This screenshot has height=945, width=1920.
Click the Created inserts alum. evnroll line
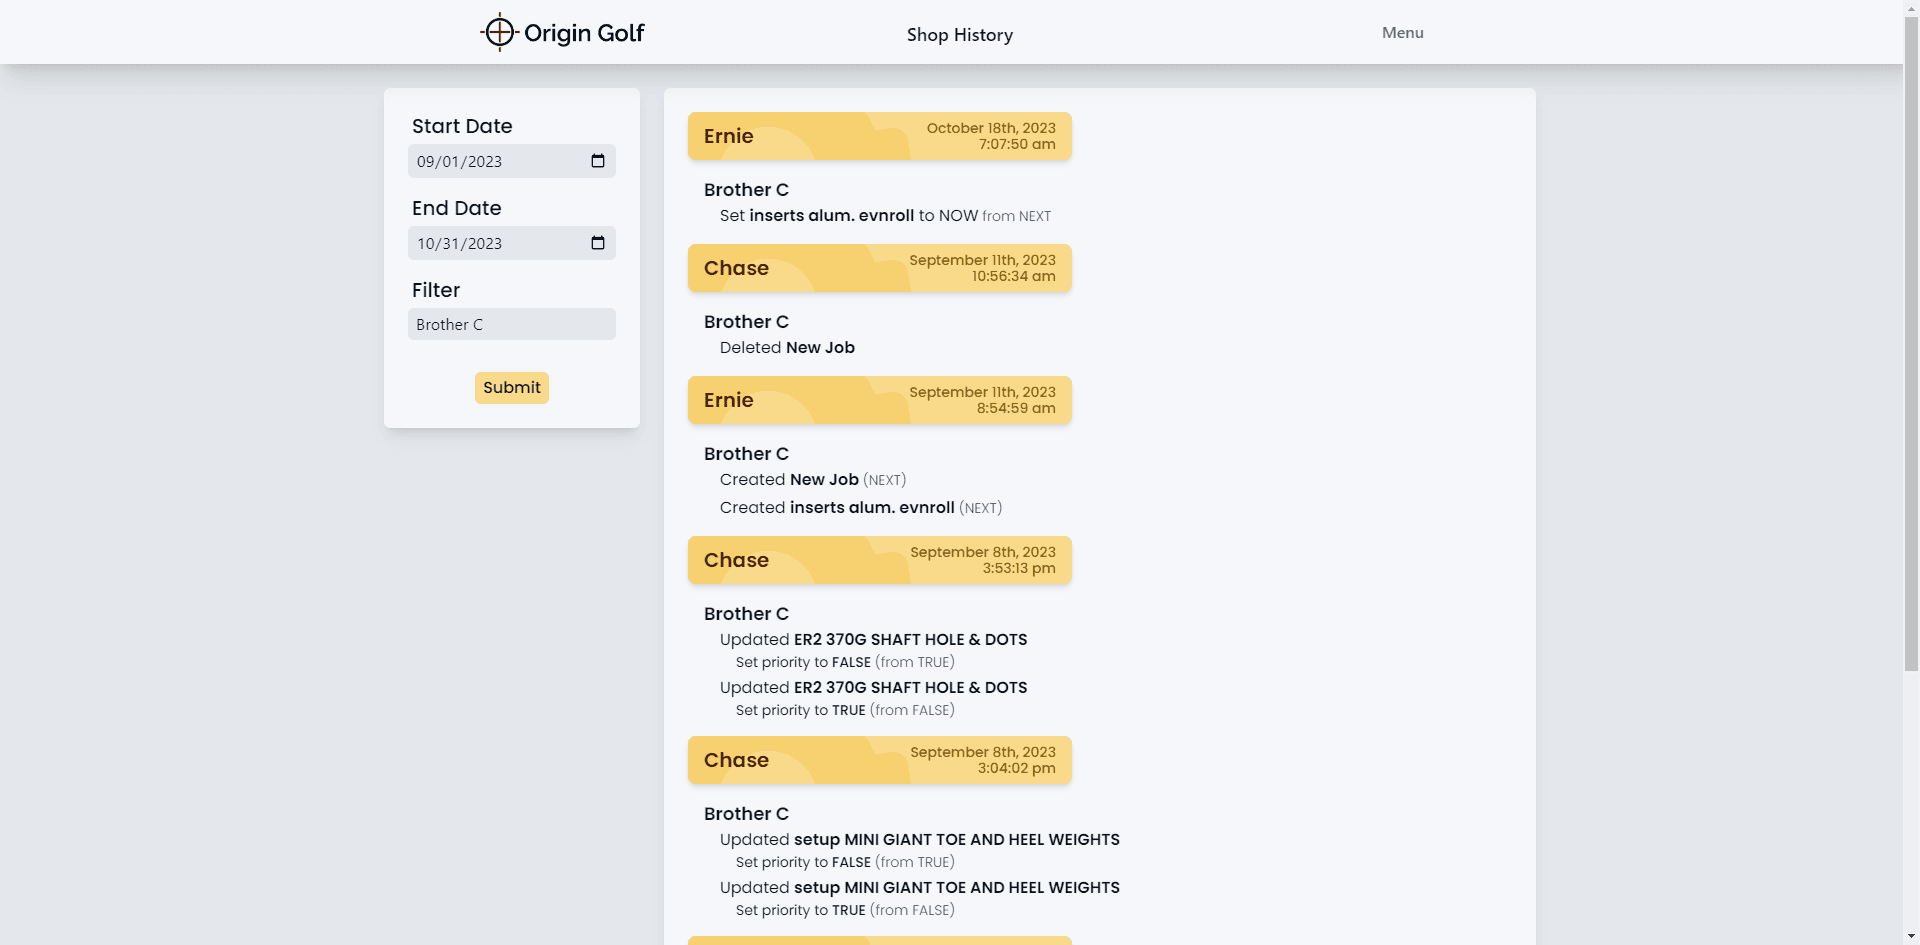coord(860,508)
